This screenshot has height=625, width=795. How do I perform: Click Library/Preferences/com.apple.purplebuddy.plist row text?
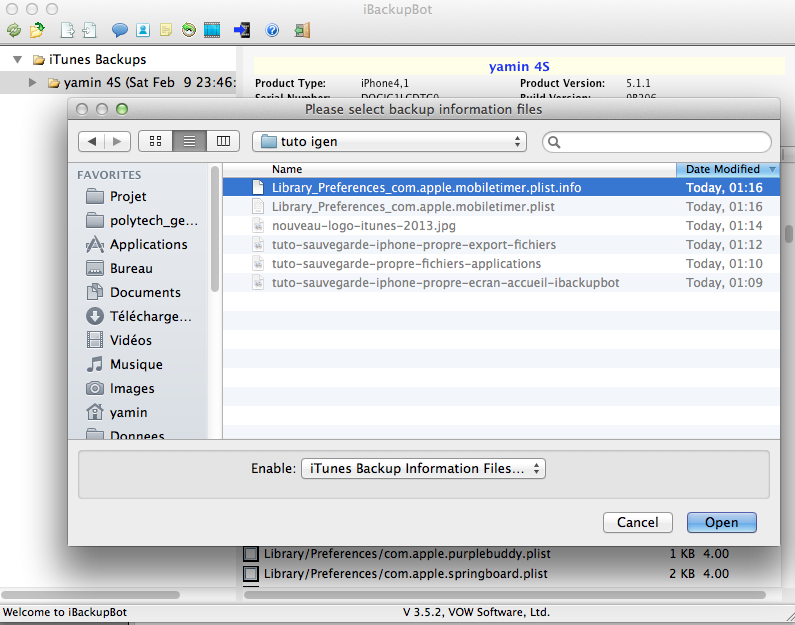click(407, 554)
